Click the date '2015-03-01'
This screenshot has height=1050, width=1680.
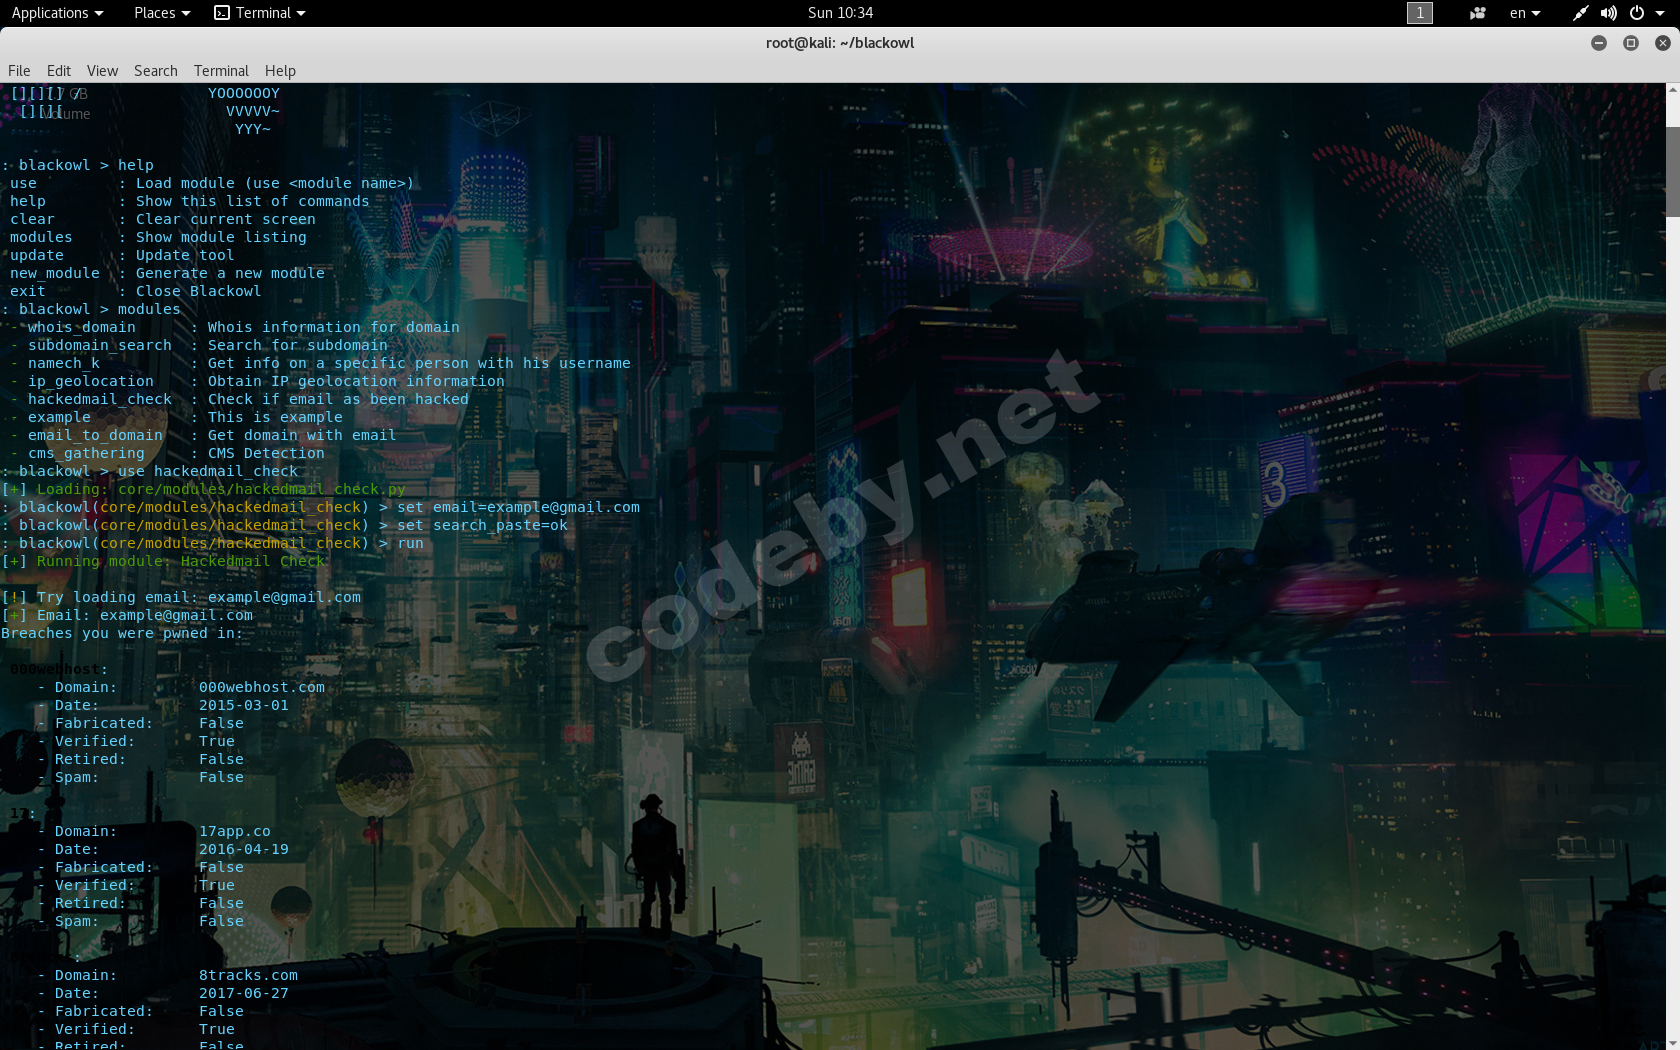(x=244, y=705)
